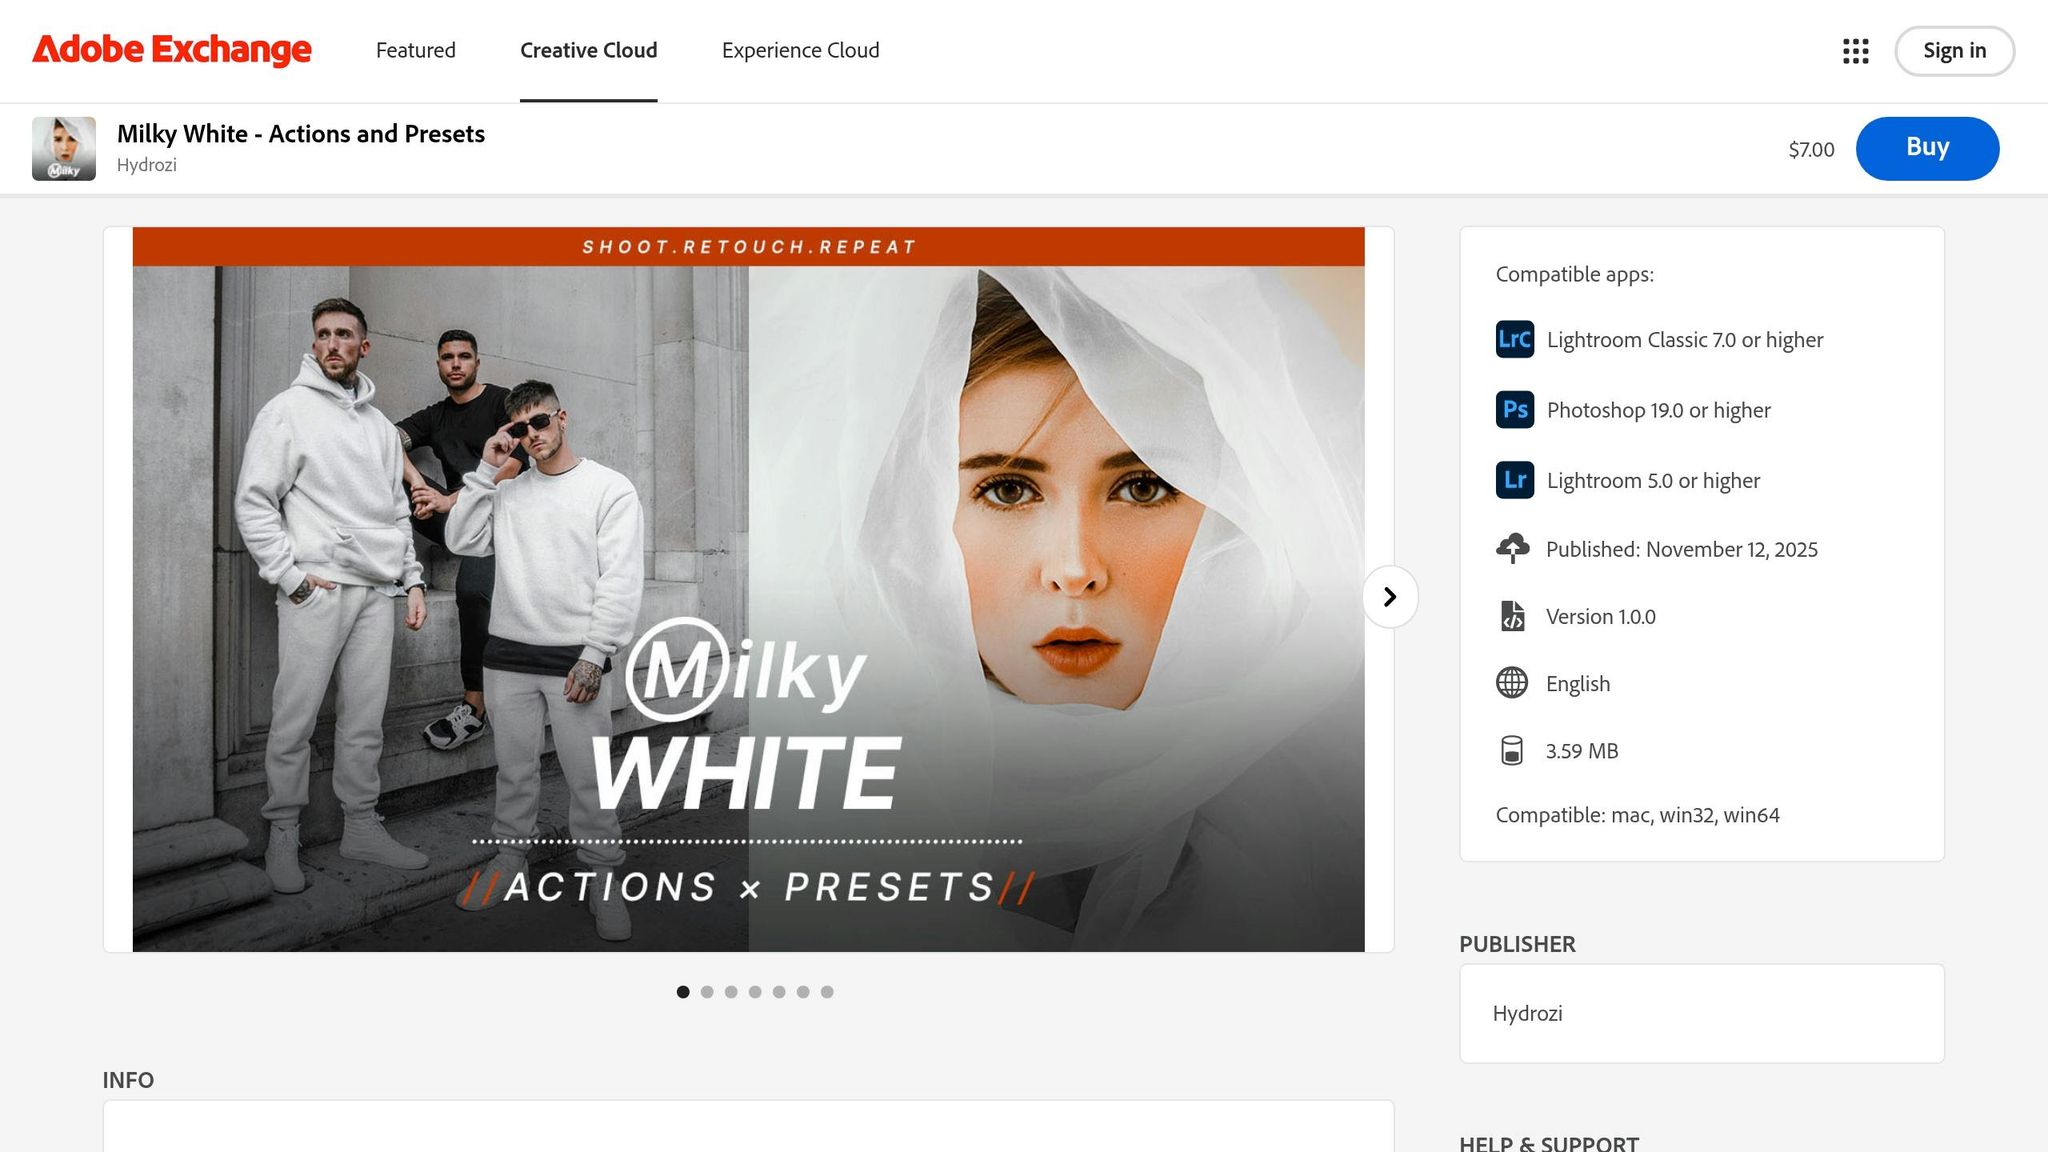Click 'Lightroom Classic 7.0 or higher' text
The image size is (2048, 1152).
[x=1685, y=340]
